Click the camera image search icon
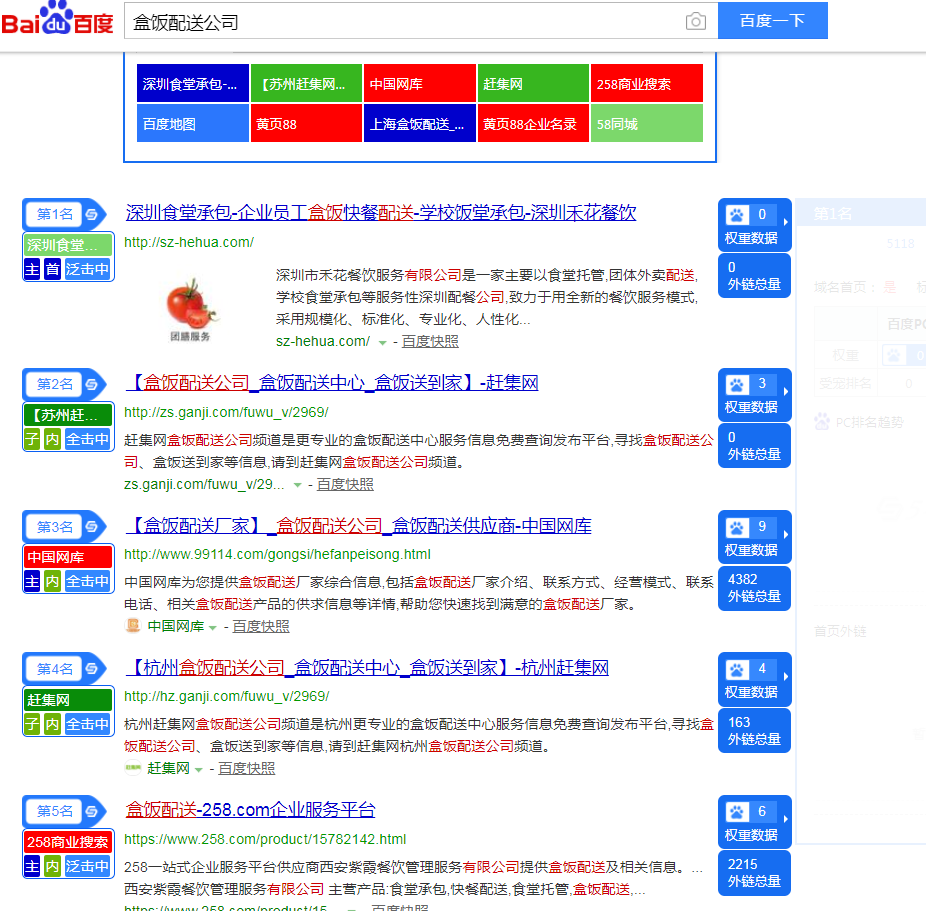The width and height of the screenshot is (926, 911). (x=696, y=21)
